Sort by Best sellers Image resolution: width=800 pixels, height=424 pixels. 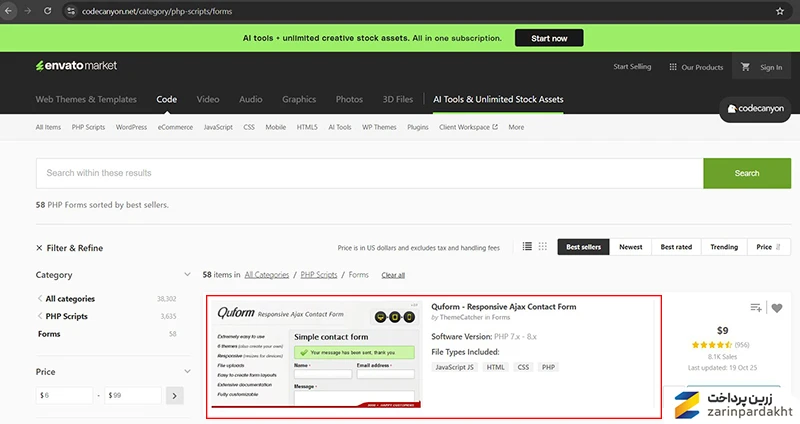point(583,247)
